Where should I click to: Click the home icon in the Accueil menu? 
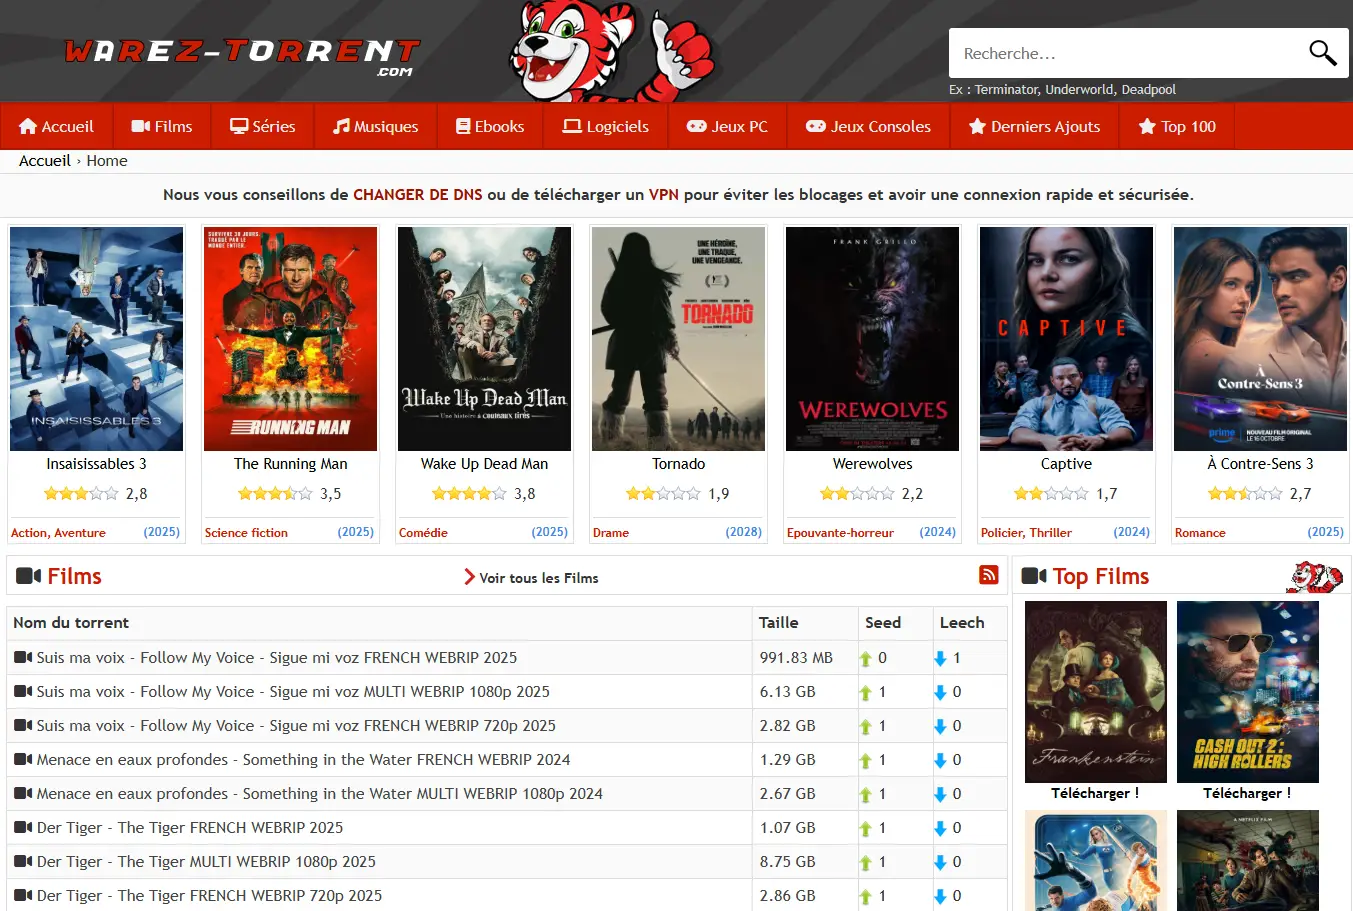coord(27,126)
